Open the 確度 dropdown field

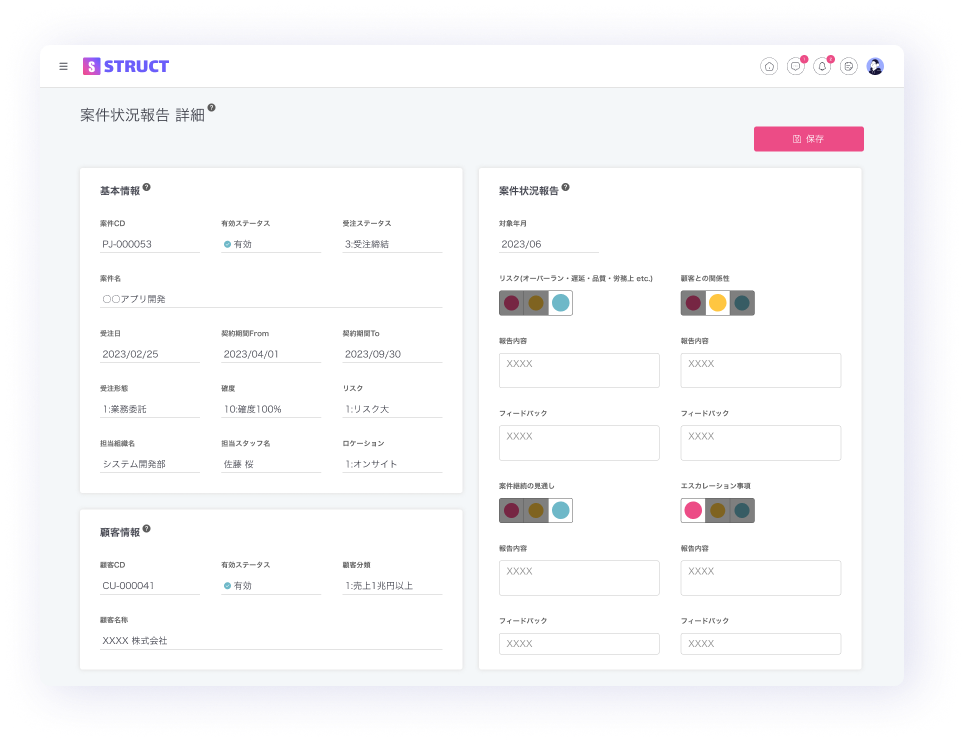point(270,409)
